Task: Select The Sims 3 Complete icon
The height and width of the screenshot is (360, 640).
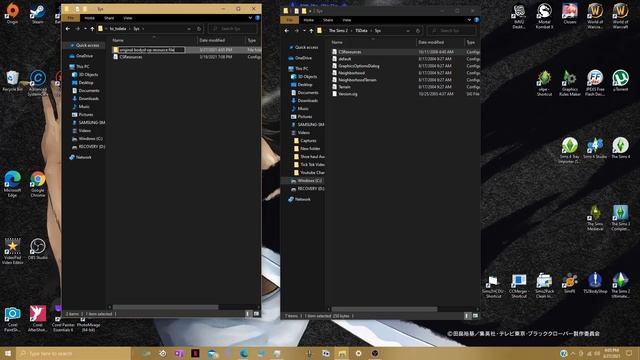Action: point(620,218)
